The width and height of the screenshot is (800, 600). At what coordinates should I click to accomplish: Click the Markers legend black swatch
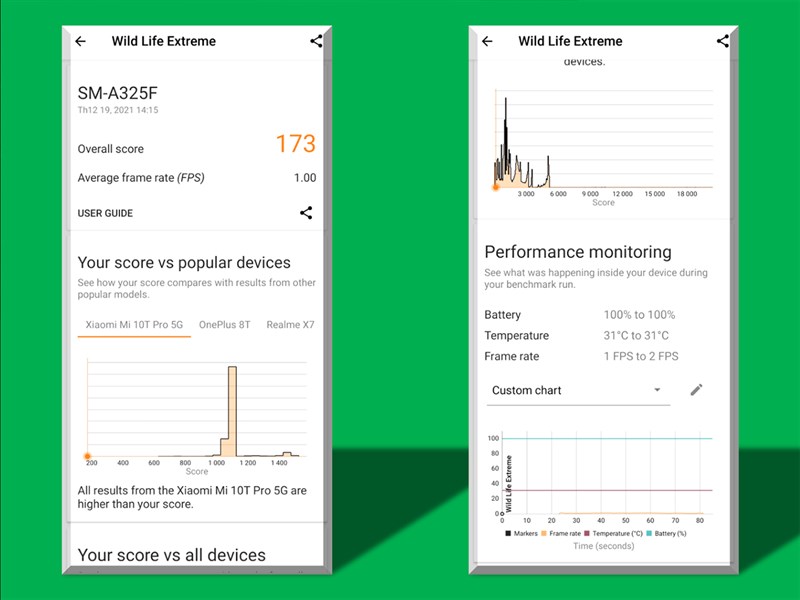tap(508, 534)
